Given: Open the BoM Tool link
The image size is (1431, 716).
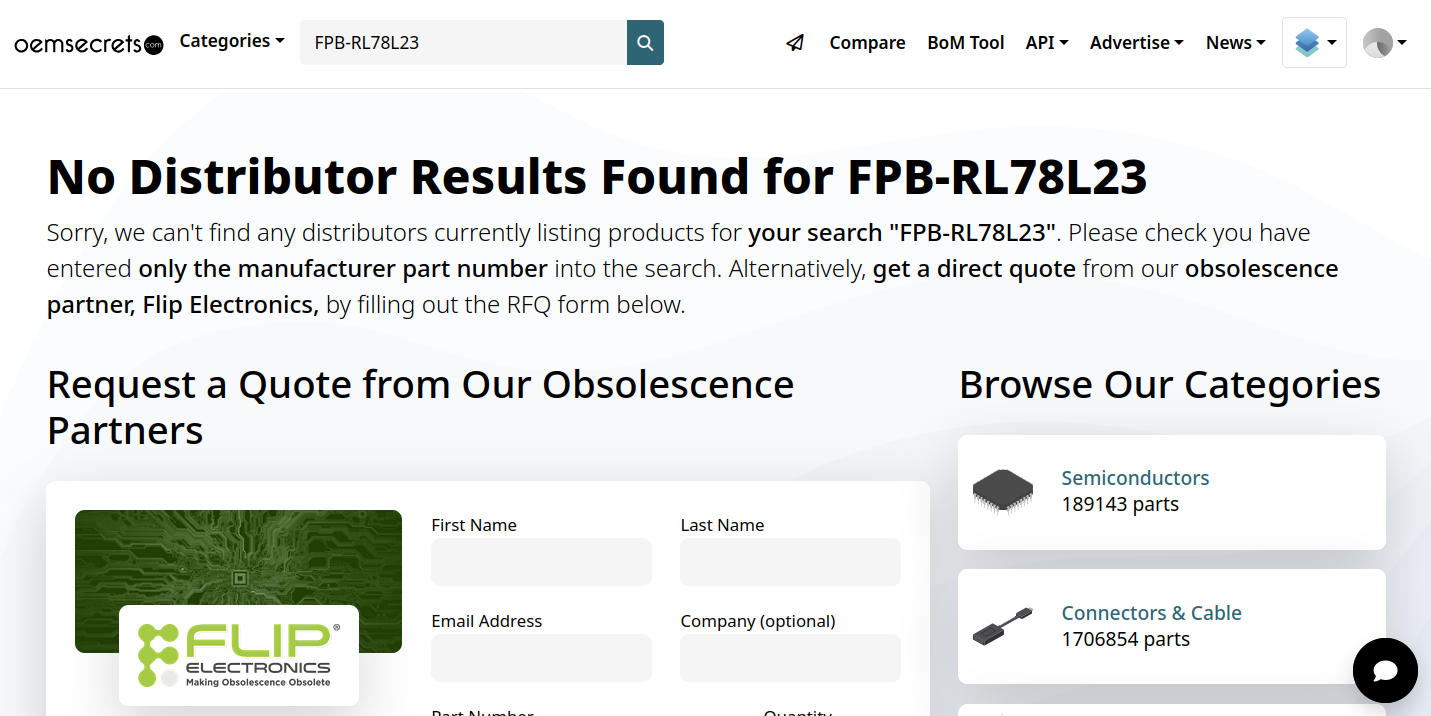Looking at the screenshot, I should (x=966, y=43).
